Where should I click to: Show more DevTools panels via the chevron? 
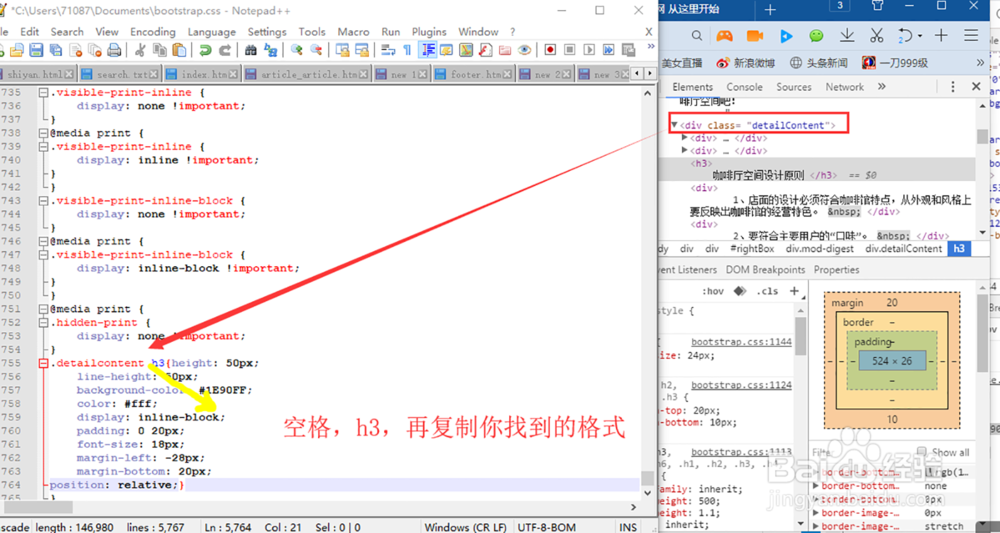coord(881,87)
